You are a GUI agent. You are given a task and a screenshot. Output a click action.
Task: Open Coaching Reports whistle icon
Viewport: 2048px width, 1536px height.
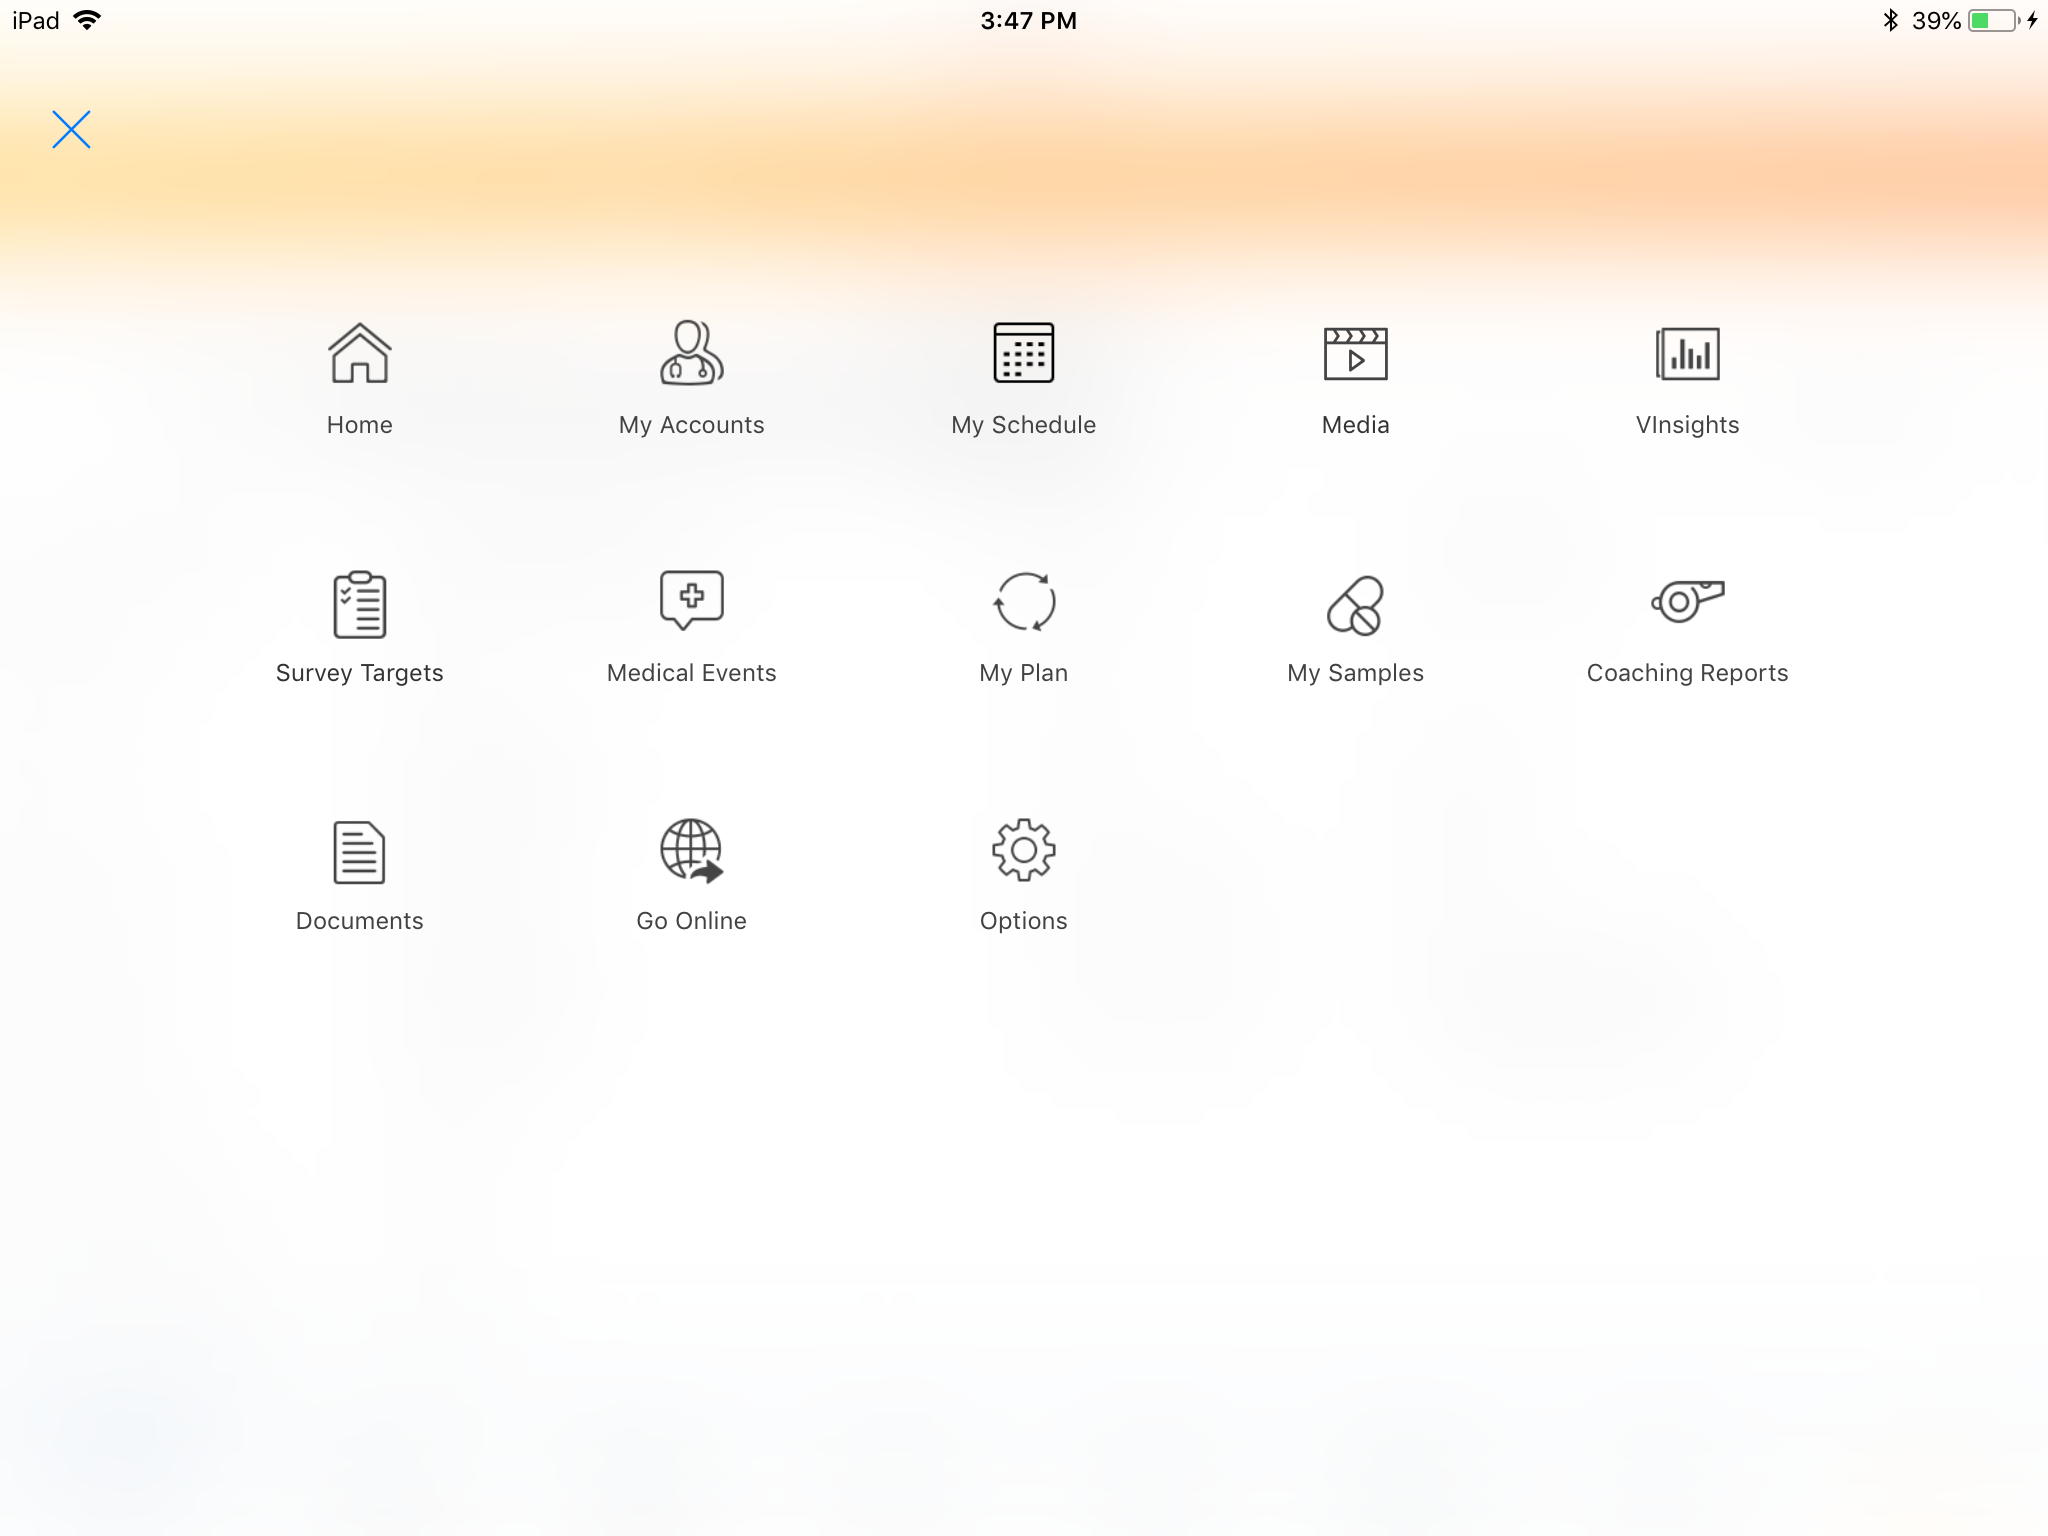click(1687, 601)
